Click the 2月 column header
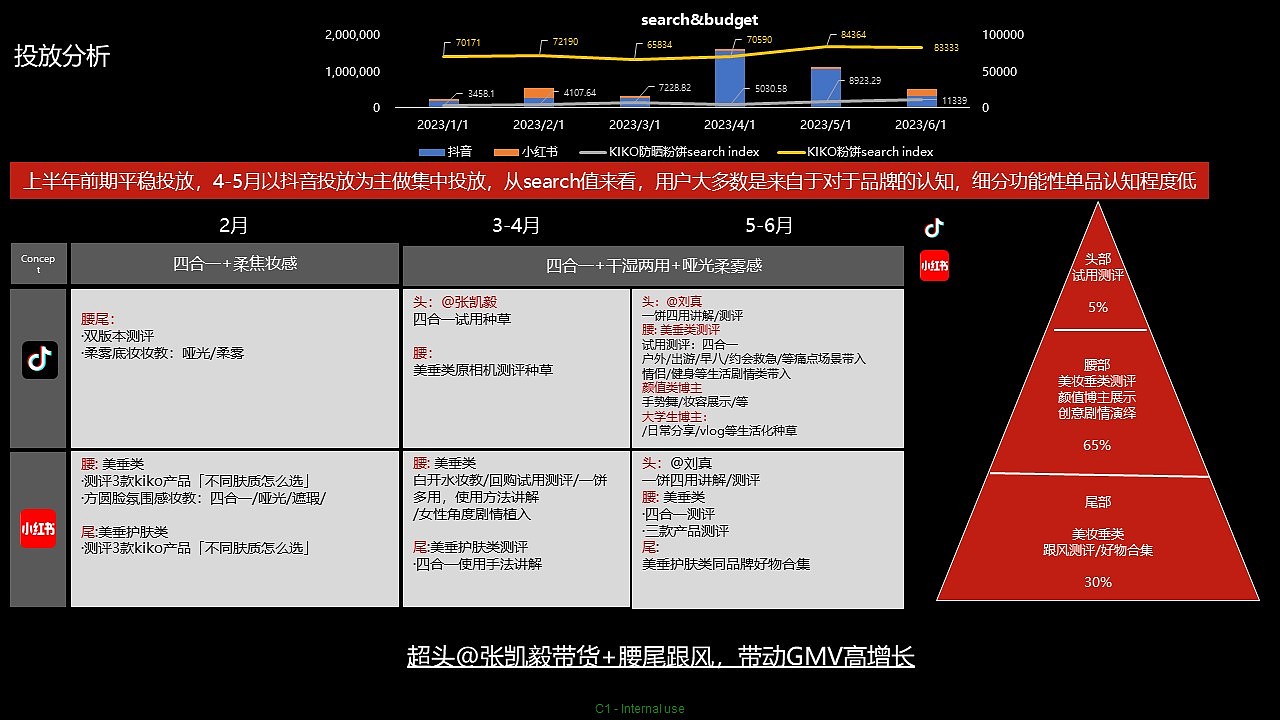Screen dimensions: 1280x720 pyautogui.click(x=233, y=225)
